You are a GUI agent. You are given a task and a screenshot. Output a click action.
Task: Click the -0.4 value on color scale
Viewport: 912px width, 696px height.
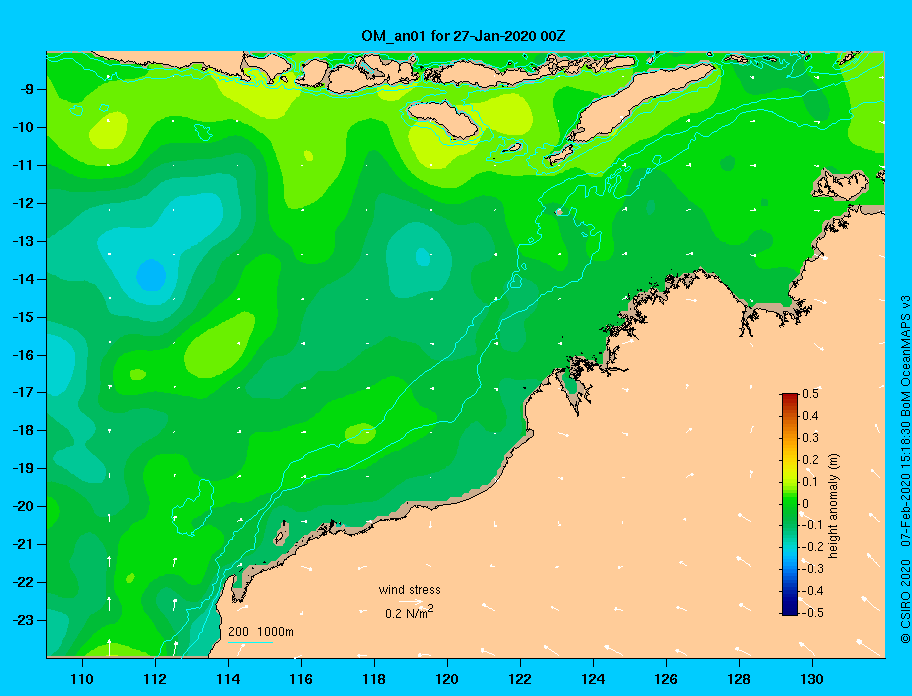pyautogui.click(x=813, y=591)
